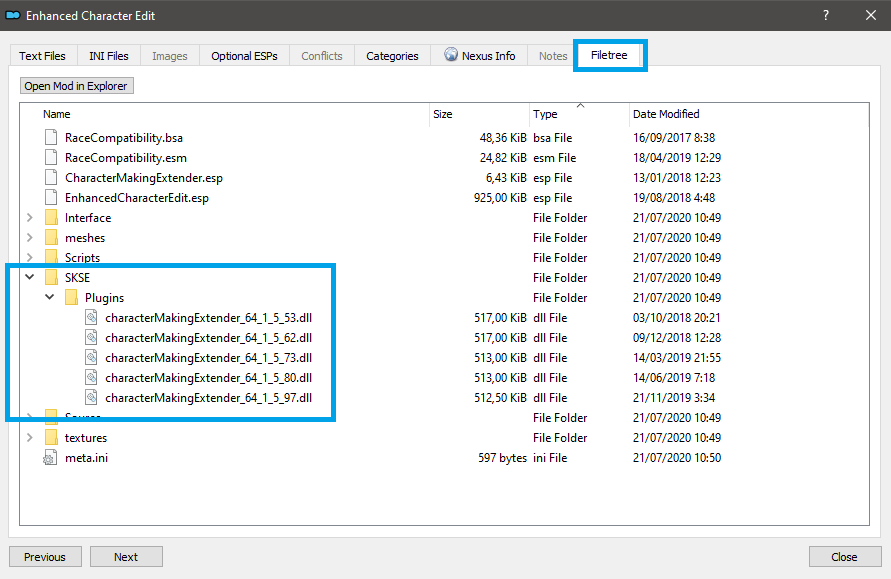Click the dll icon for characterMakingExtender_64_1_5_73.dll
The image size is (891, 579).
(91, 357)
